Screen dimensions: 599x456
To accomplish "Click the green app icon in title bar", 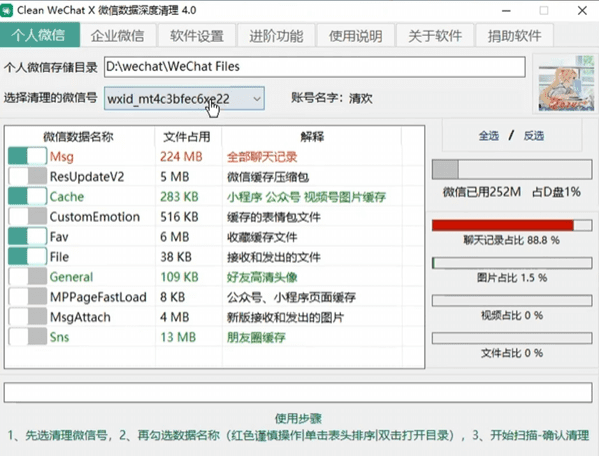I will (x=6, y=10).
